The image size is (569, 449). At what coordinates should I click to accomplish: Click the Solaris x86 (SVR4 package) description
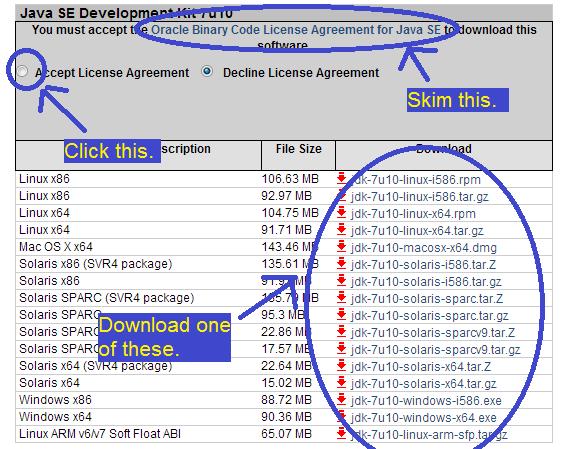(95, 264)
